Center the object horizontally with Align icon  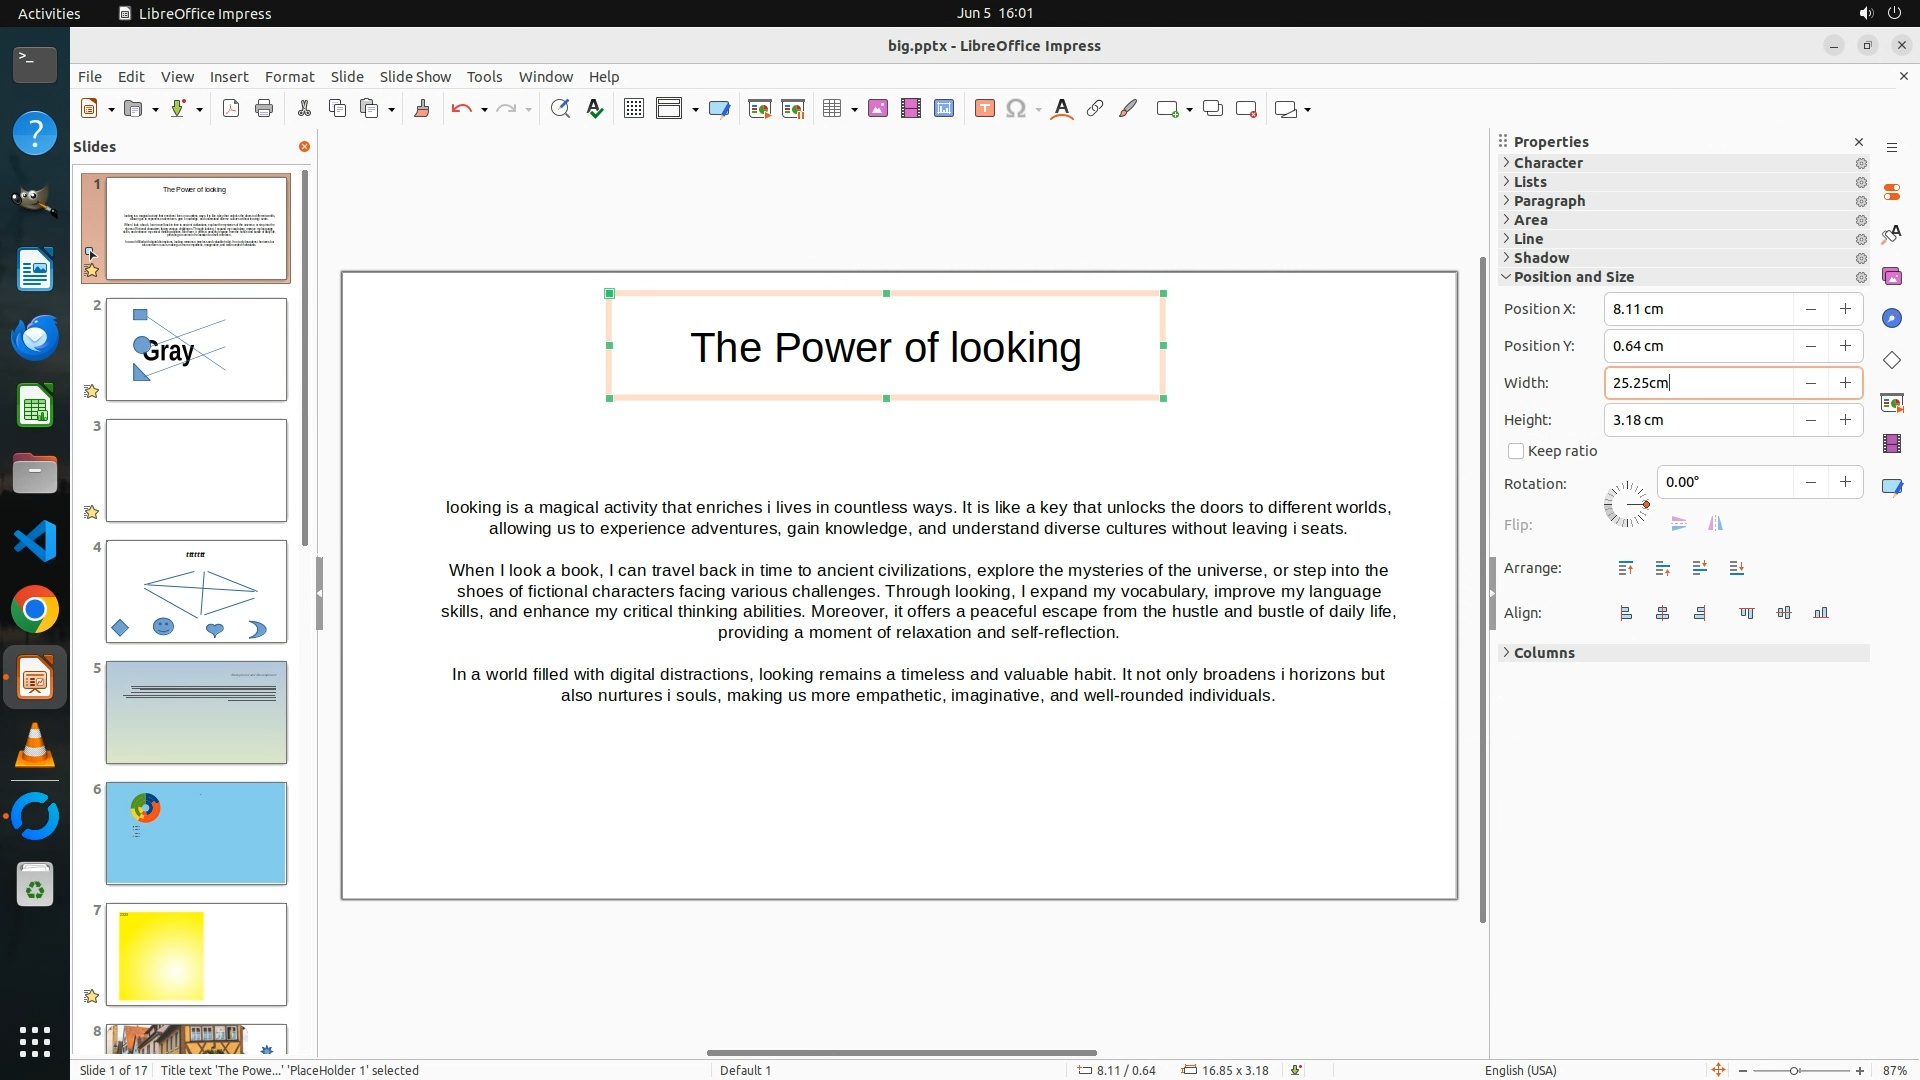[1663, 613]
